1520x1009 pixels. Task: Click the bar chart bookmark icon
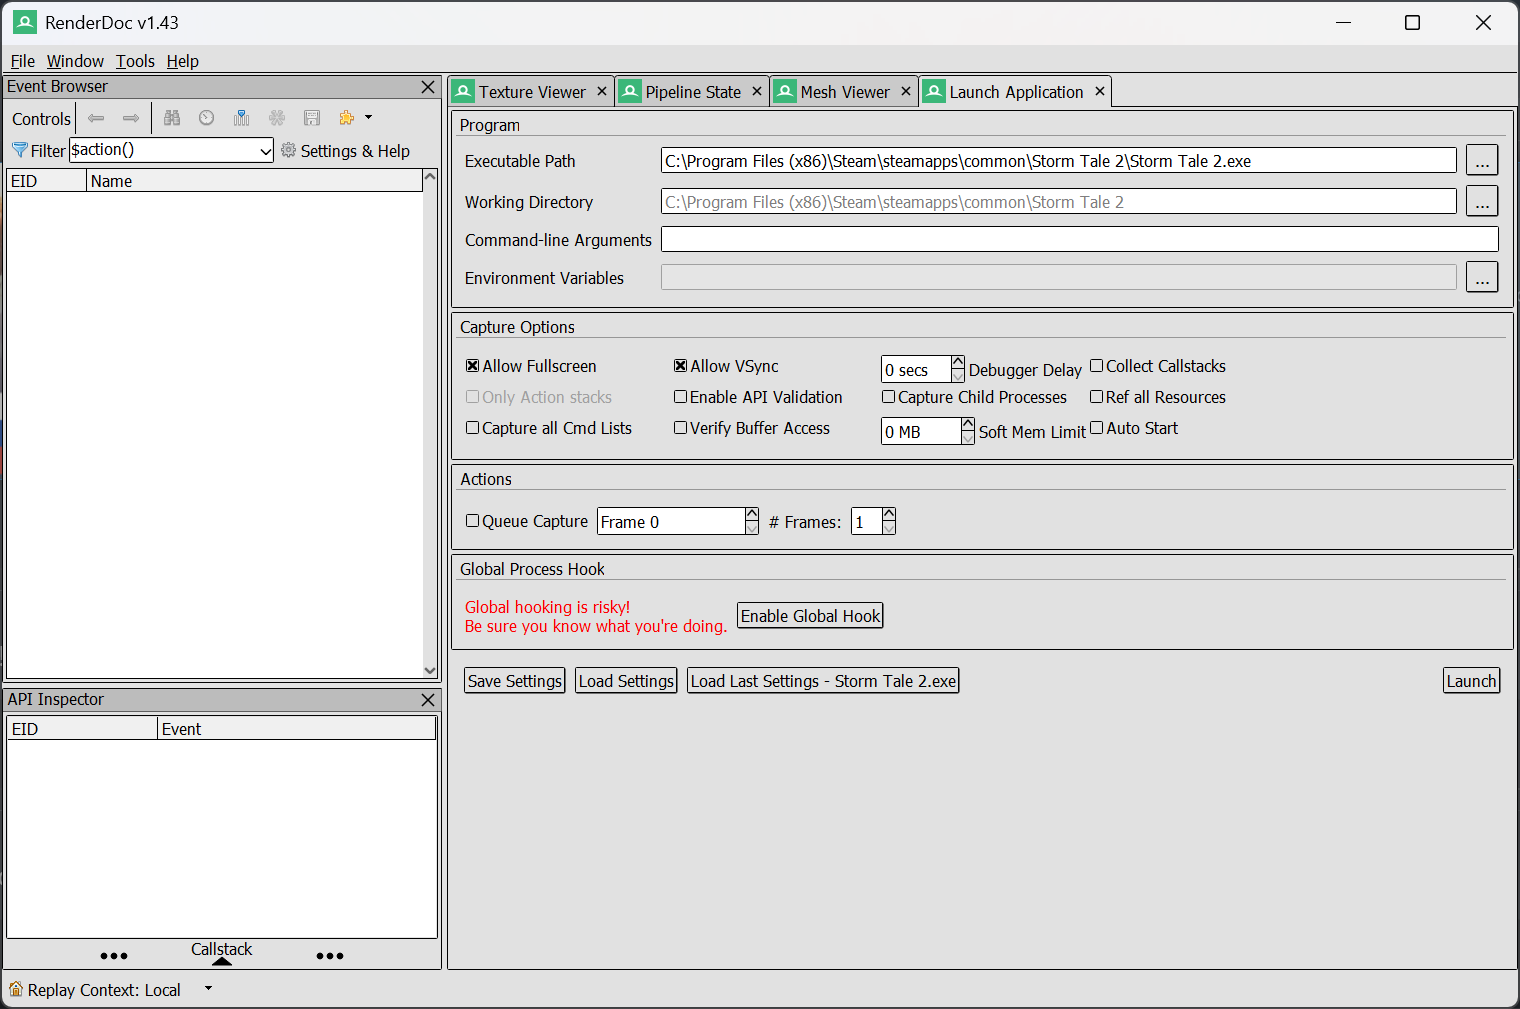point(241,118)
